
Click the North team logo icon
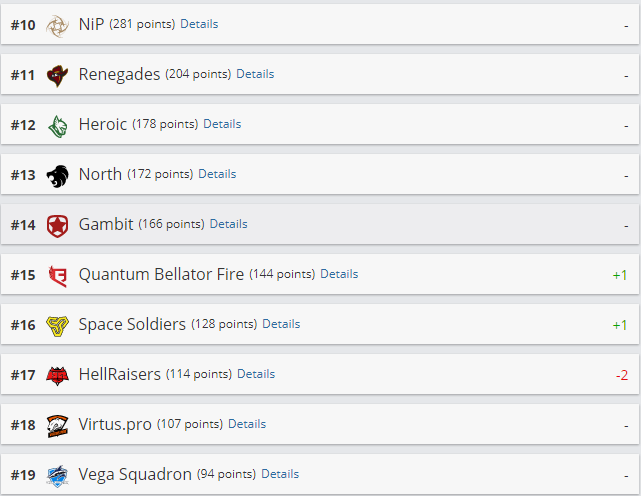click(58, 174)
